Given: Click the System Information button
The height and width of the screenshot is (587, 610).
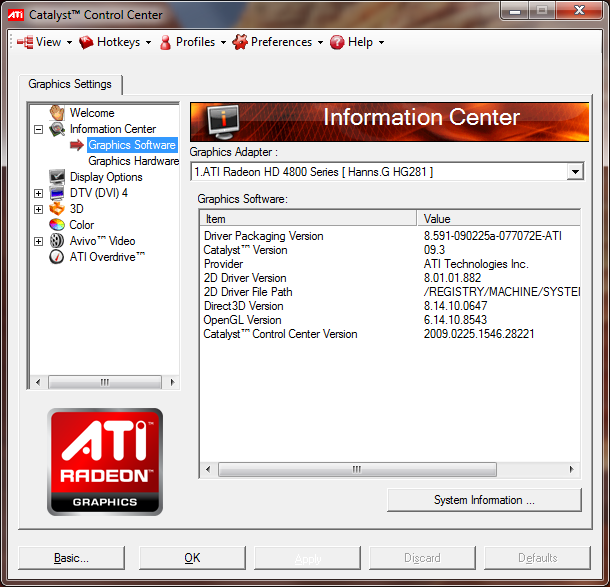Looking at the screenshot, I should [484, 500].
